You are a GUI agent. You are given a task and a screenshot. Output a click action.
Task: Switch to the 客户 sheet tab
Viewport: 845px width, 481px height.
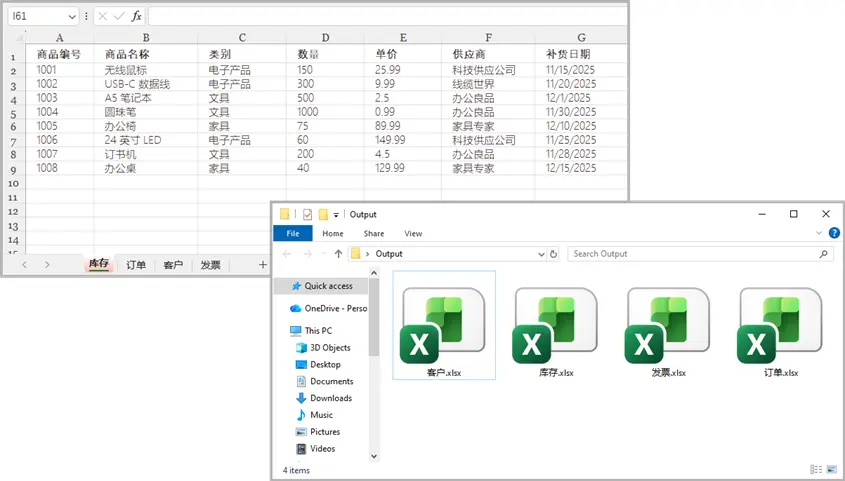click(173, 264)
